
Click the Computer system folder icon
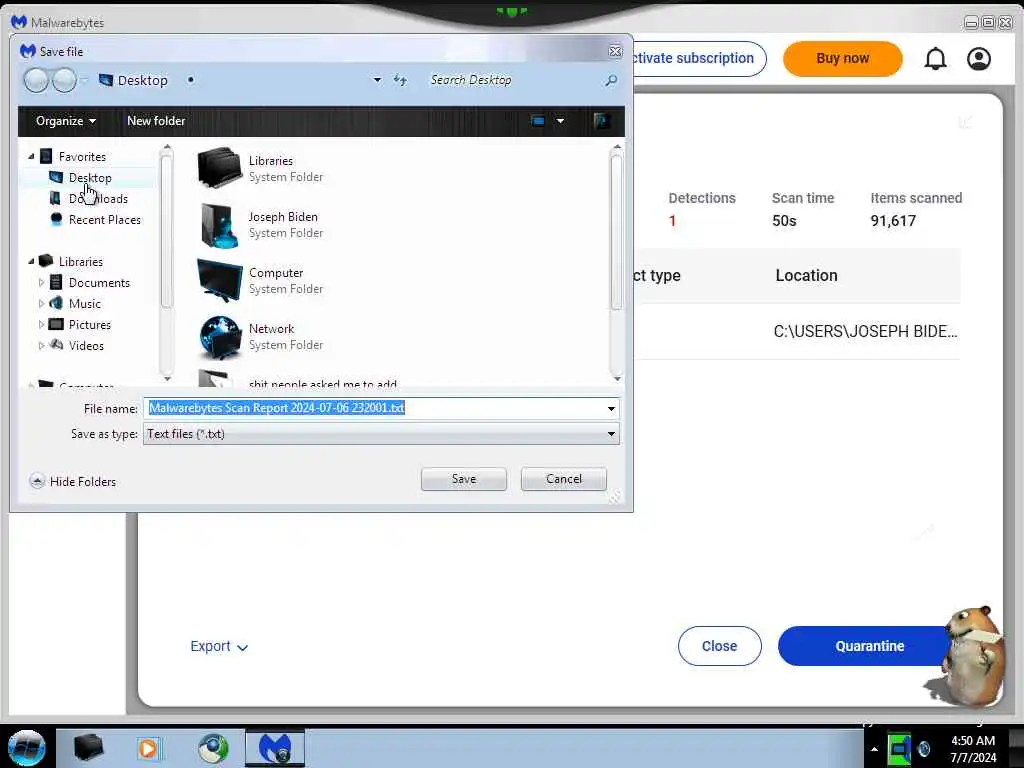pyautogui.click(x=219, y=281)
